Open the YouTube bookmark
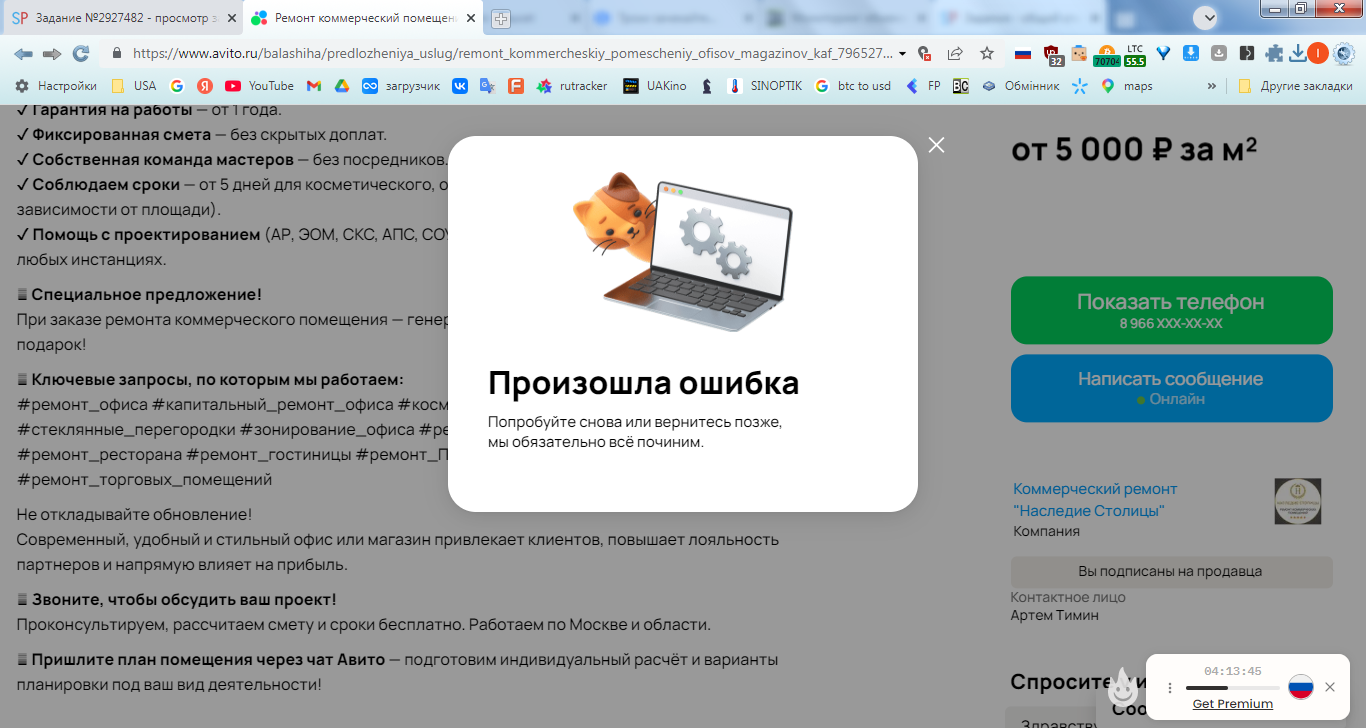Viewport: 1366px width, 728px height. (x=259, y=86)
